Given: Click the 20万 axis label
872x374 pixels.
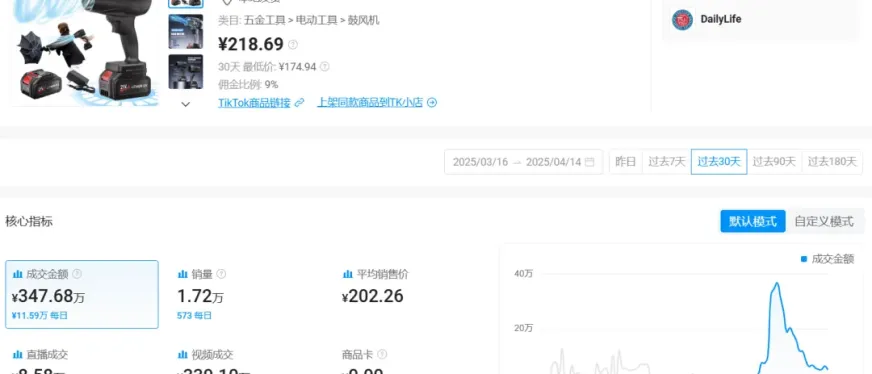Looking at the screenshot, I should pos(523,328).
